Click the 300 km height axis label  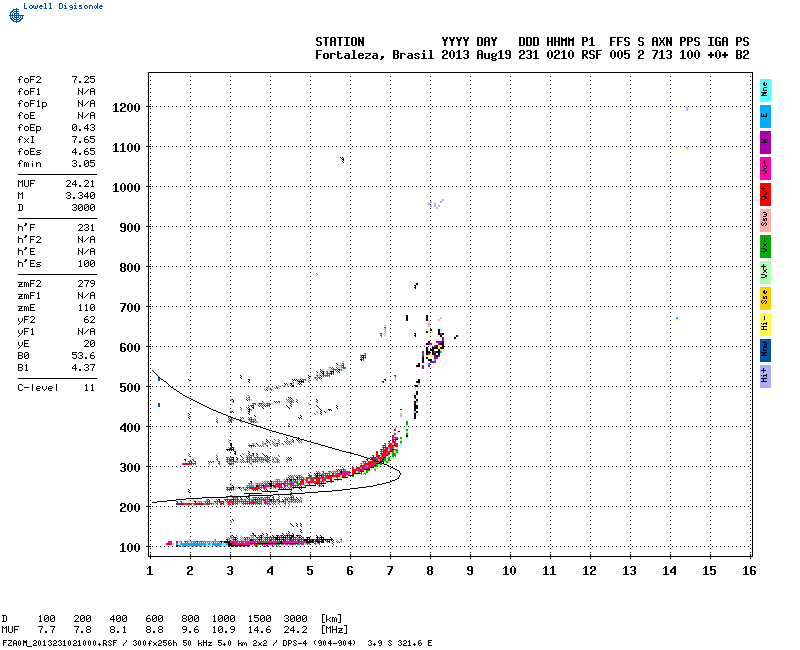[130, 468]
